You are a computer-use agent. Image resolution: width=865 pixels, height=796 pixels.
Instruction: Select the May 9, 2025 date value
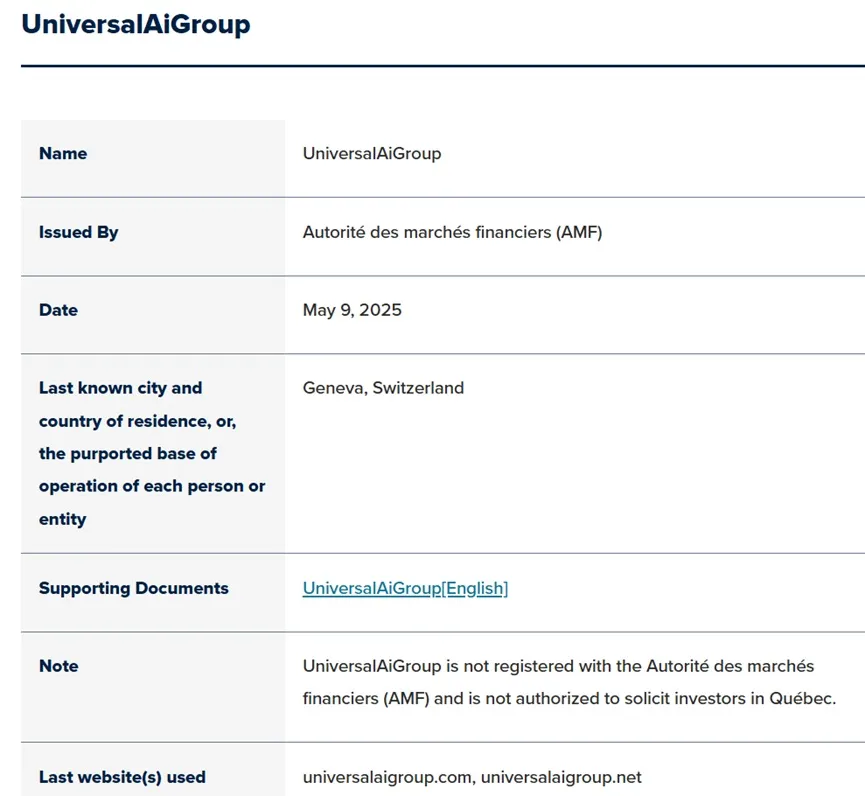coord(352,310)
